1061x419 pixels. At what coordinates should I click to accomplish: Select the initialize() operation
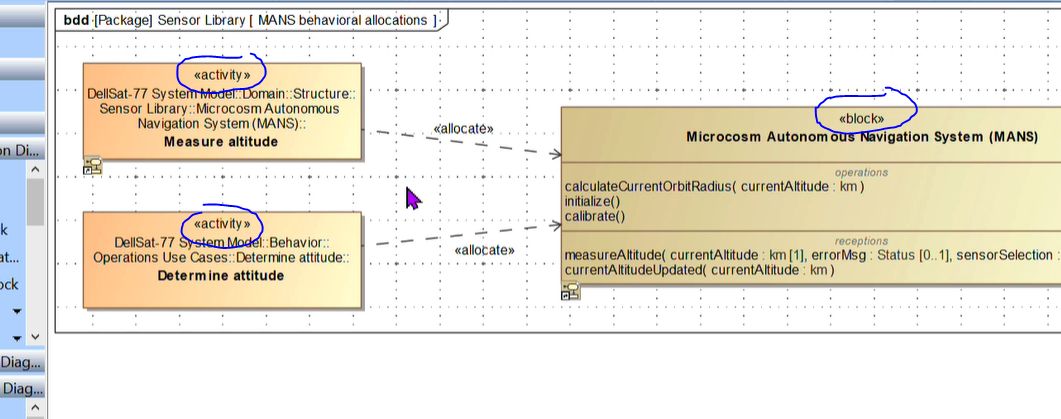592,202
